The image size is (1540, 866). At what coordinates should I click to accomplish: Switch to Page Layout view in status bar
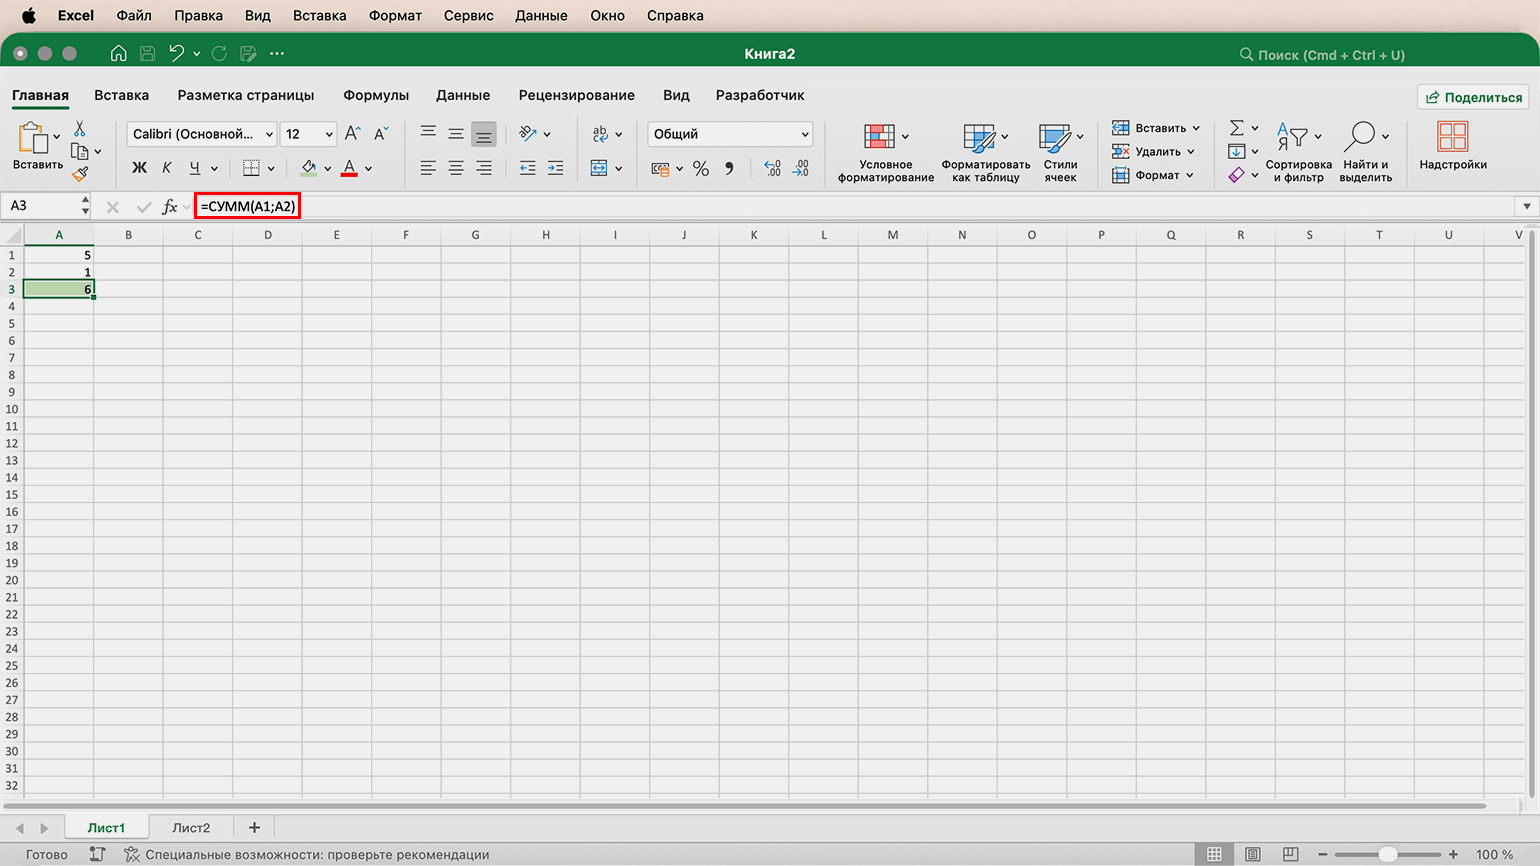[x=1252, y=854]
